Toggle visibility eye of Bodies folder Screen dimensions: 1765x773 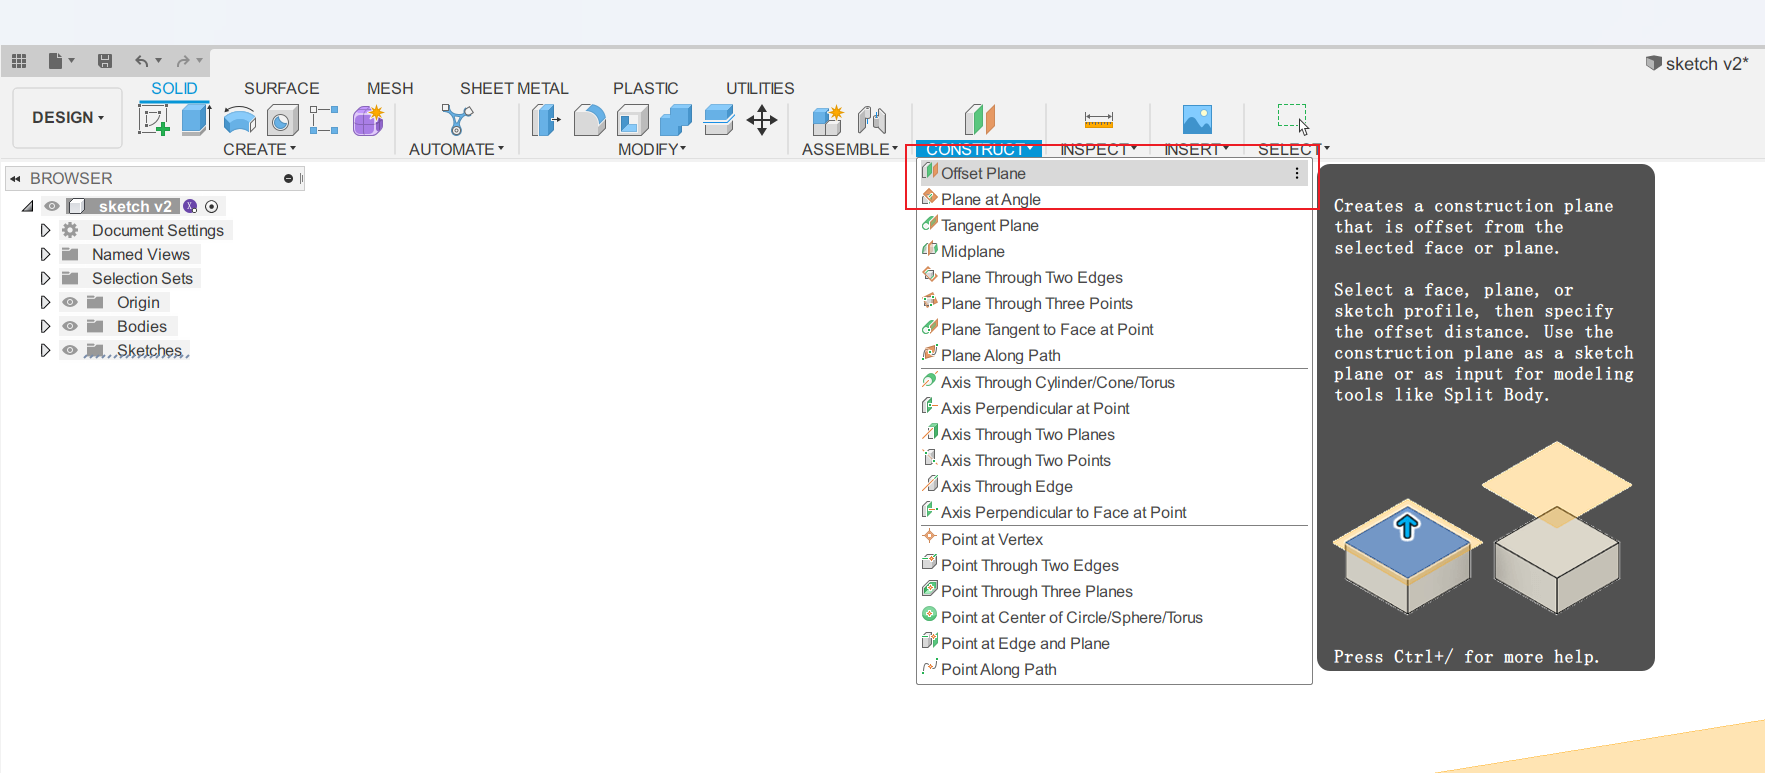pos(70,326)
